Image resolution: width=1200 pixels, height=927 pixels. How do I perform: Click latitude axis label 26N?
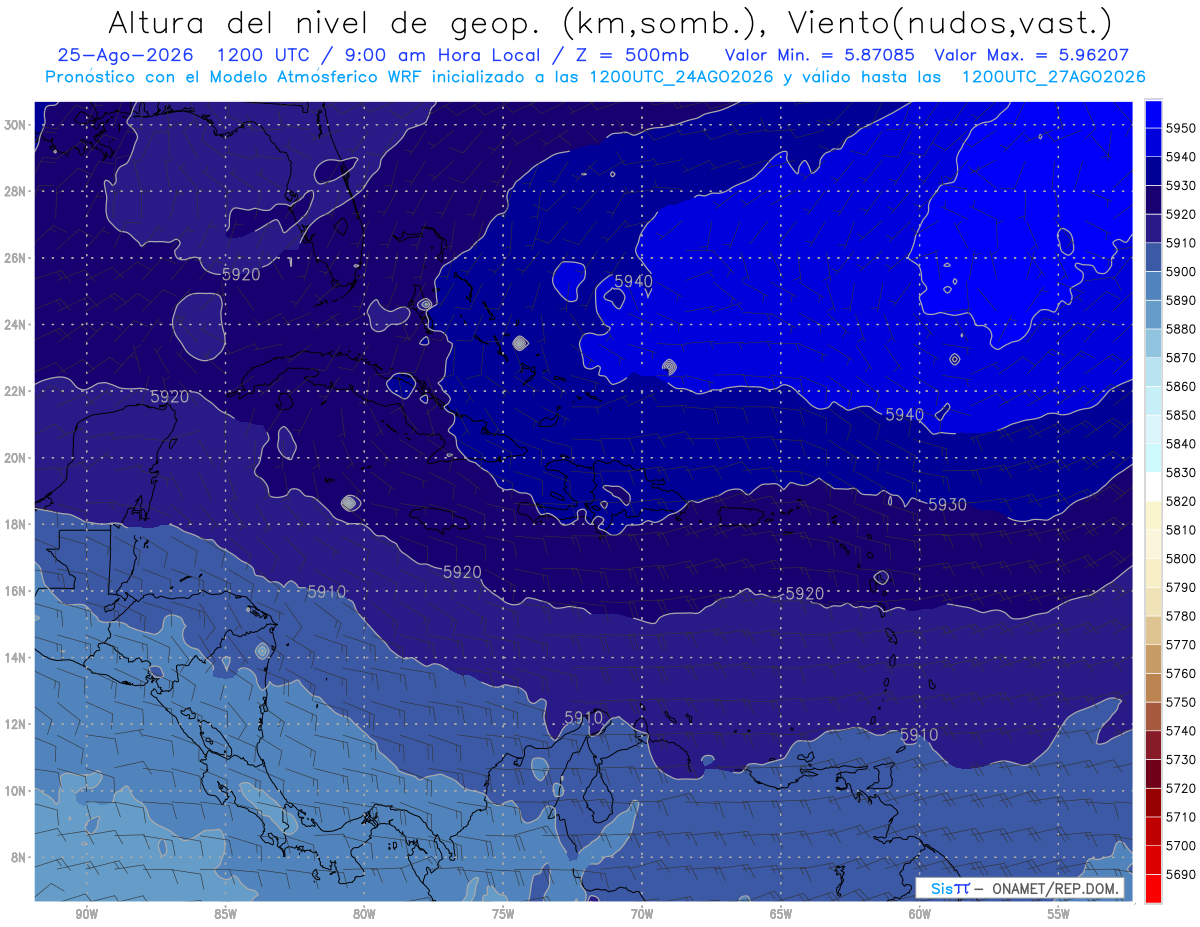pyautogui.click(x=15, y=258)
